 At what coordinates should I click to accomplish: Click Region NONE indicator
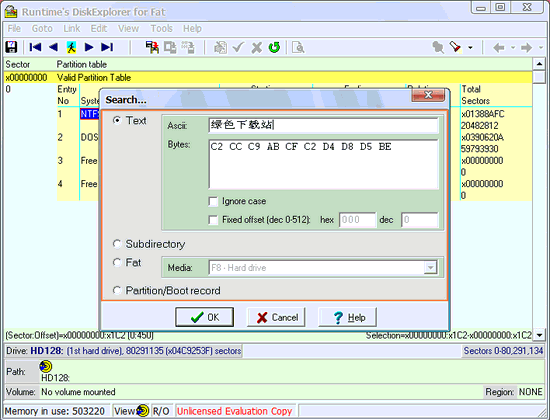[x=514, y=392]
